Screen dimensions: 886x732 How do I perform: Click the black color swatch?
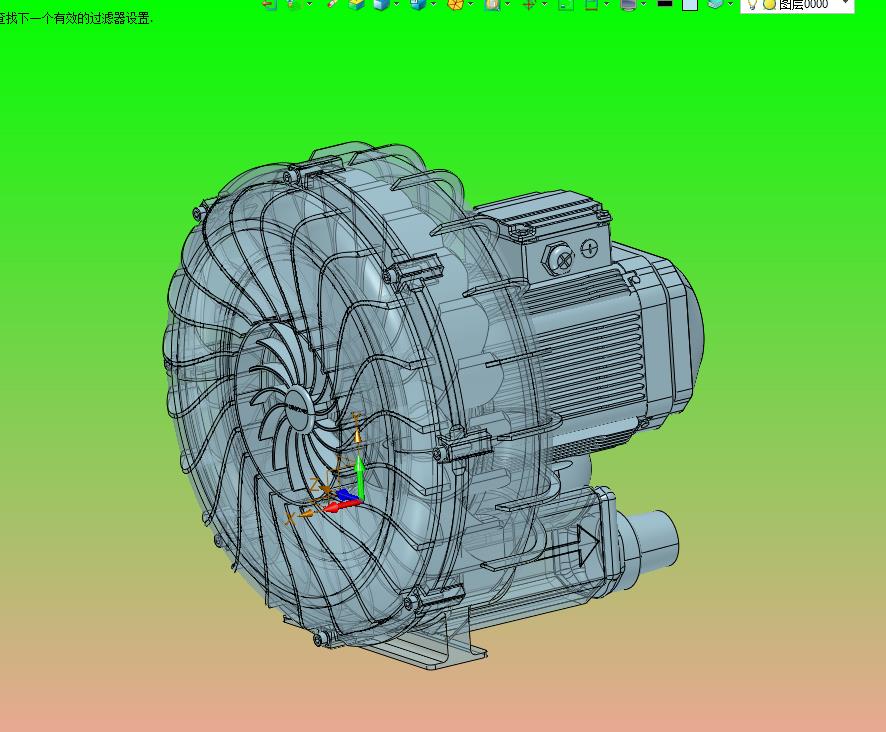665,4
